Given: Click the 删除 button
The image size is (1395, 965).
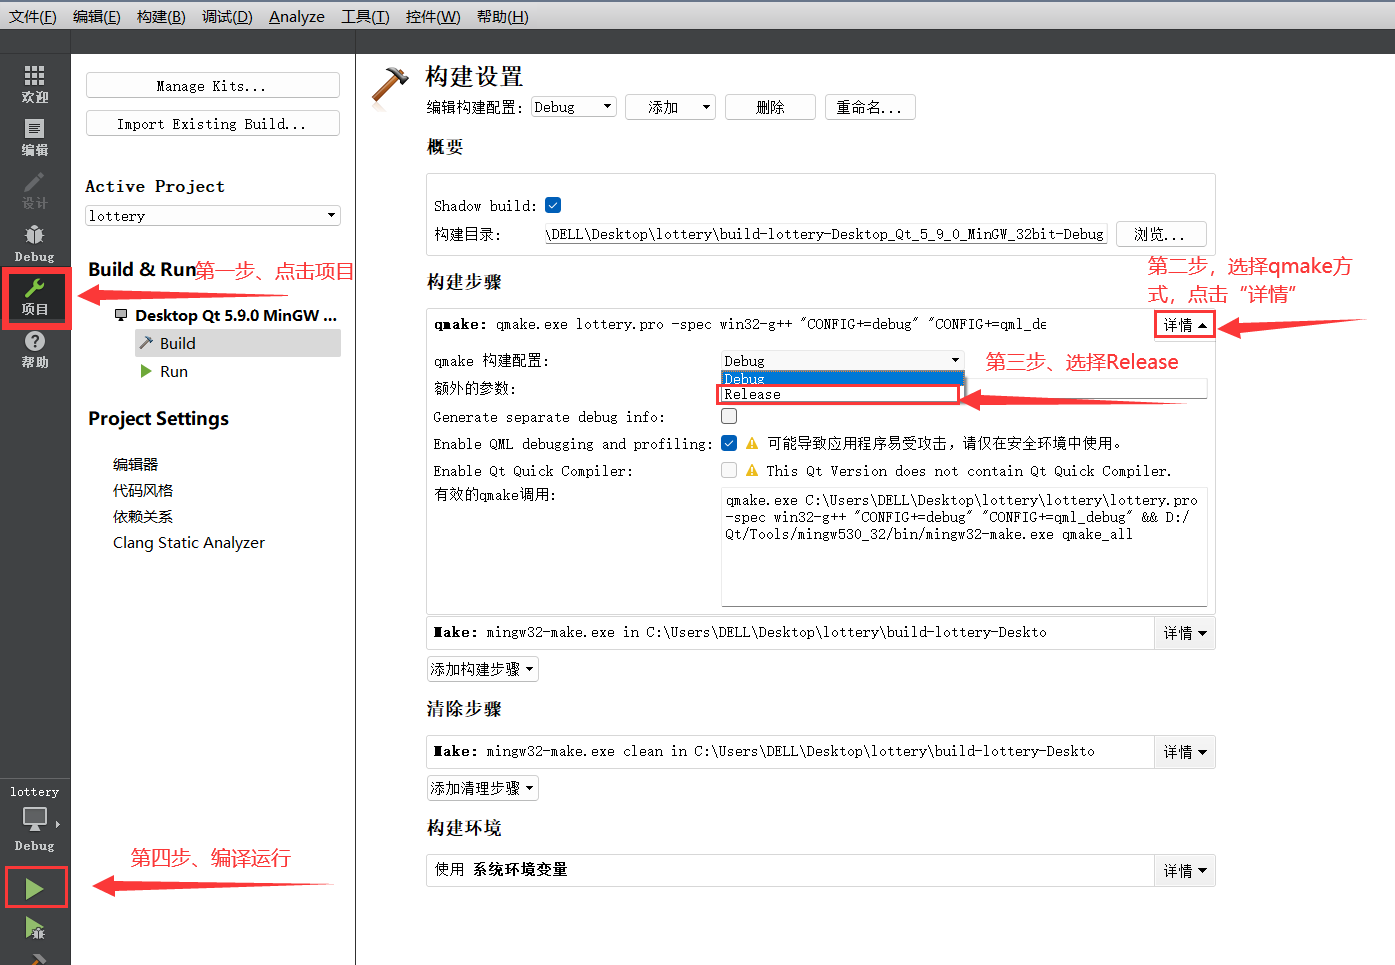Looking at the screenshot, I should [x=770, y=107].
